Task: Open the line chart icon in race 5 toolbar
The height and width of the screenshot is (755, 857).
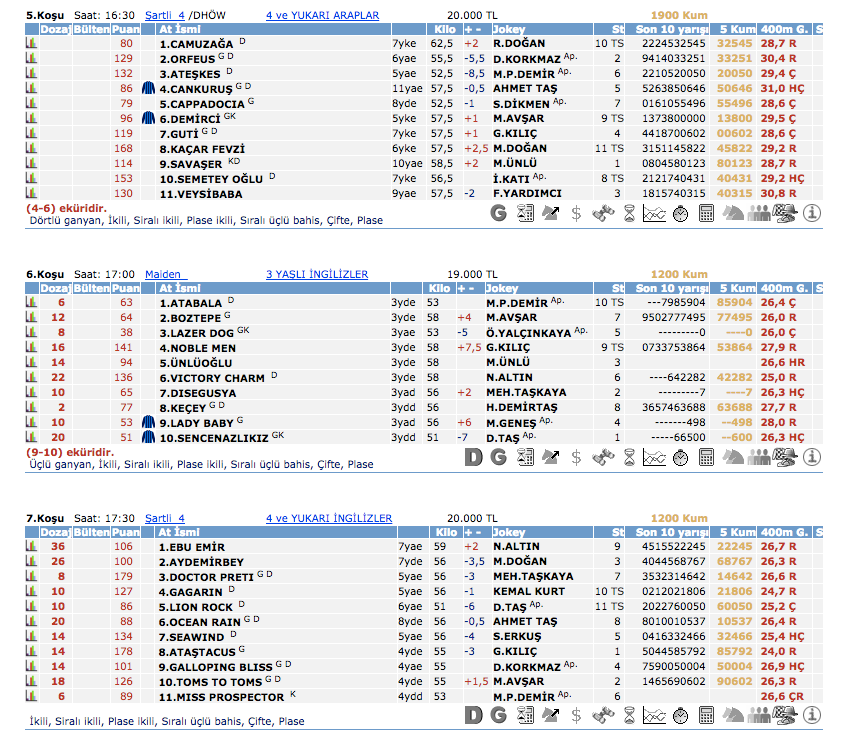Action: (x=654, y=212)
